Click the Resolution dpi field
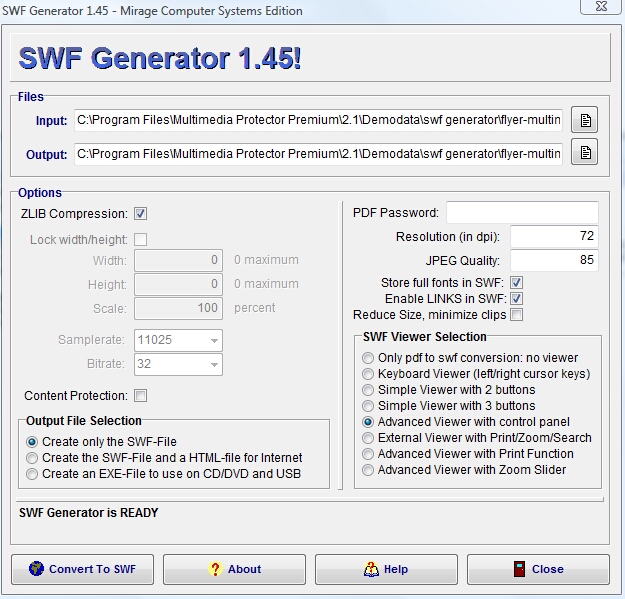 tap(554, 237)
